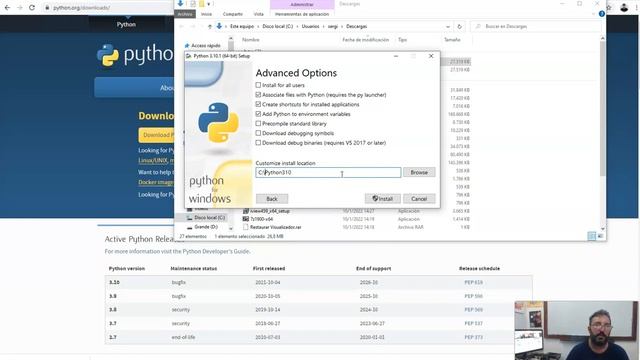Sort files by the Nombre column
This screenshot has width=640, height=360.
[251, 40]
